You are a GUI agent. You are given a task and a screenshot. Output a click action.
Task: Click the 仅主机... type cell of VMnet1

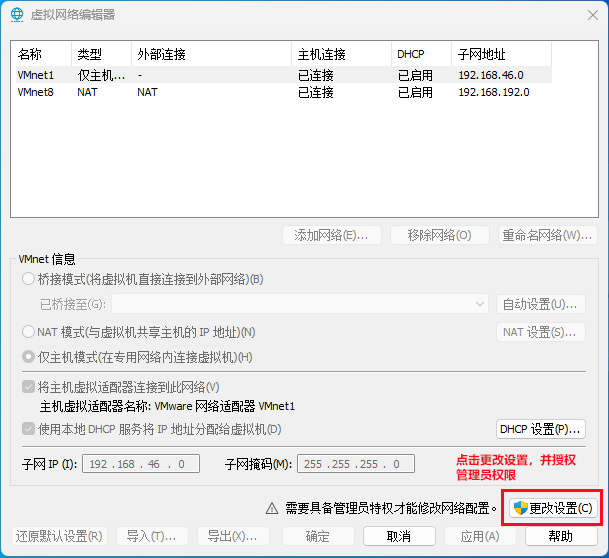pos(101,75)
